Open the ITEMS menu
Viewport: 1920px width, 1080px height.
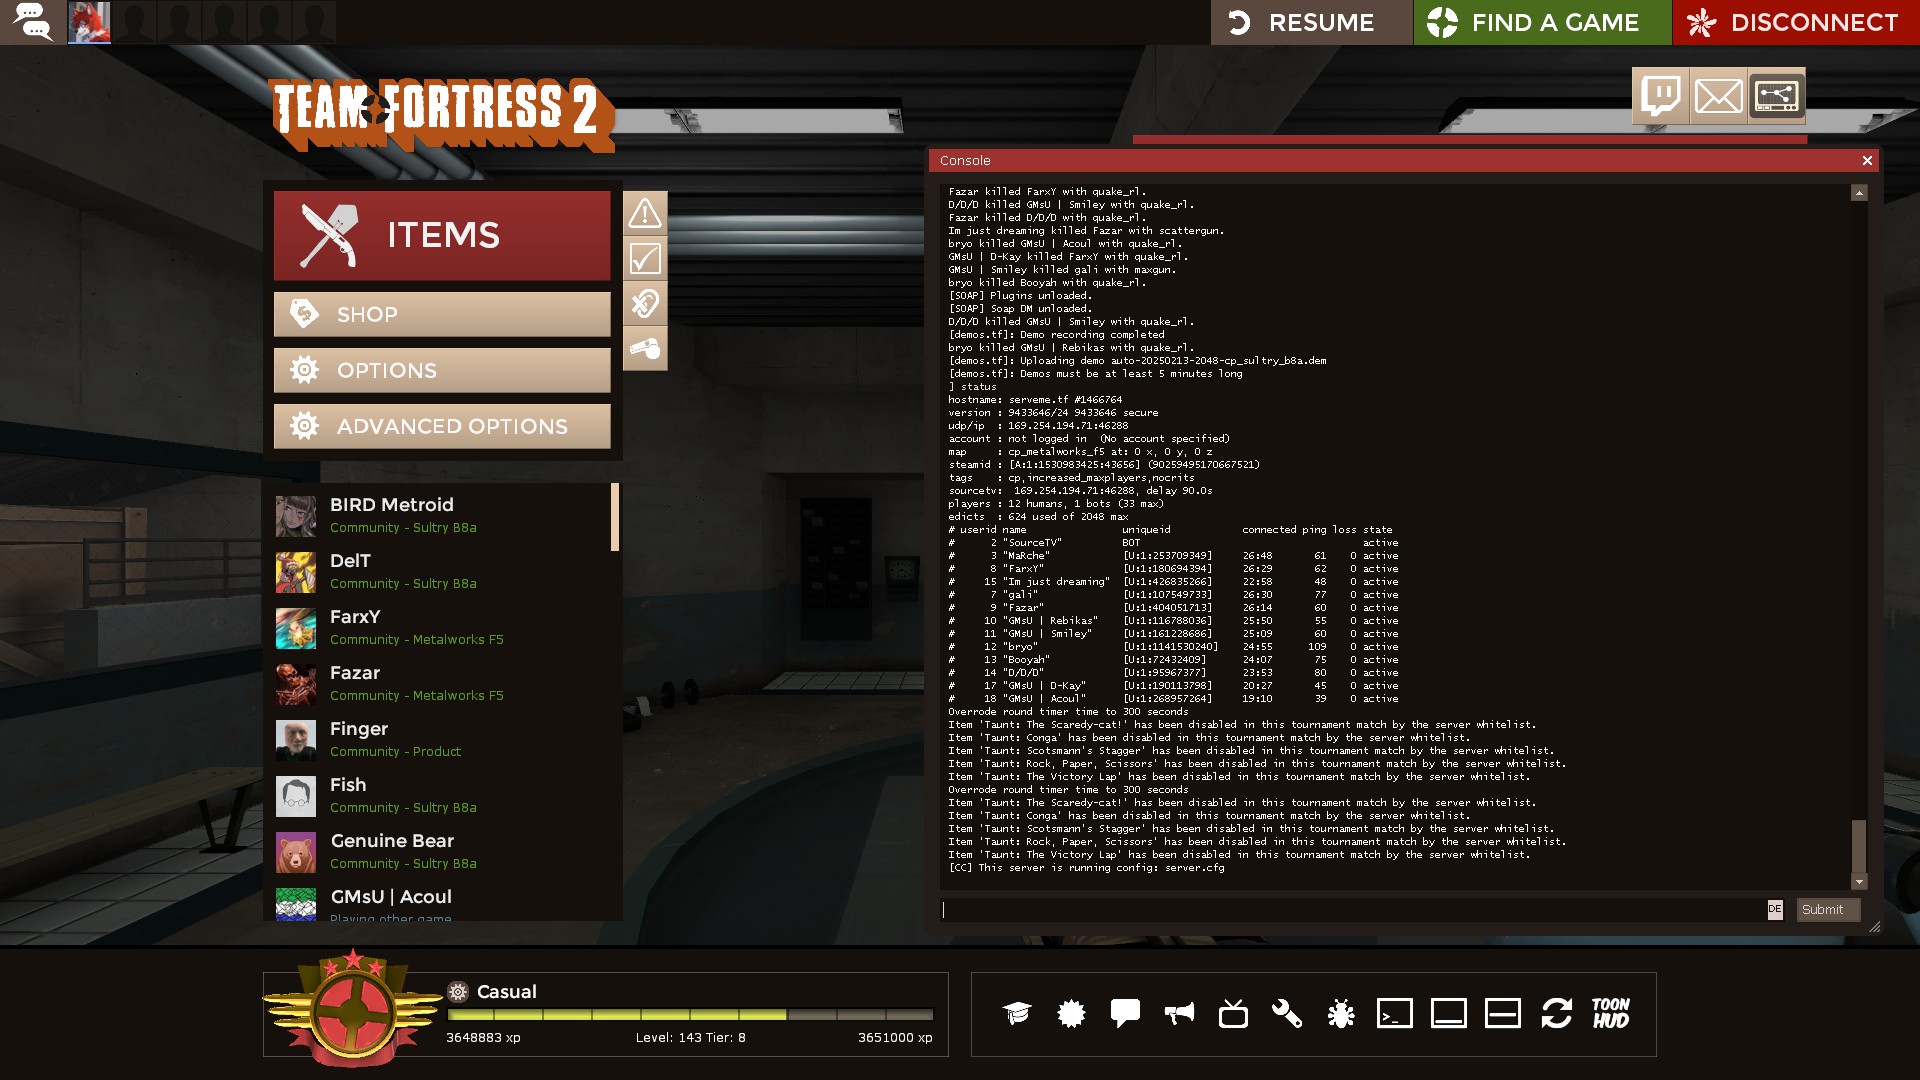coord(442,235)
